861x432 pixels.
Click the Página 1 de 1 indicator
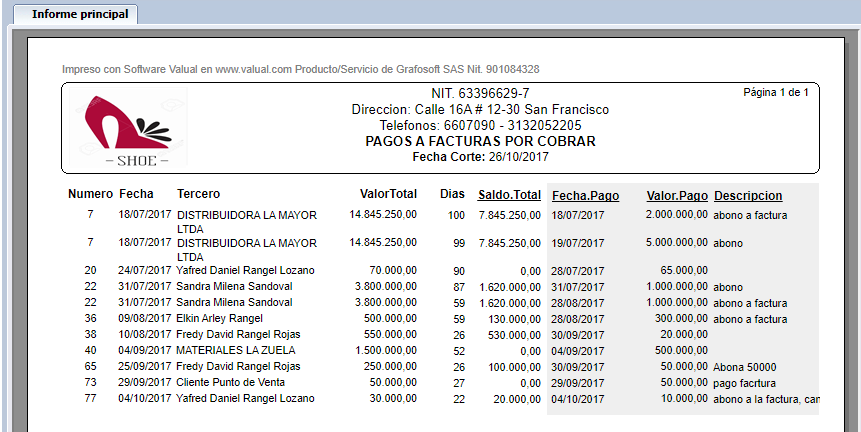pos(775,93)
